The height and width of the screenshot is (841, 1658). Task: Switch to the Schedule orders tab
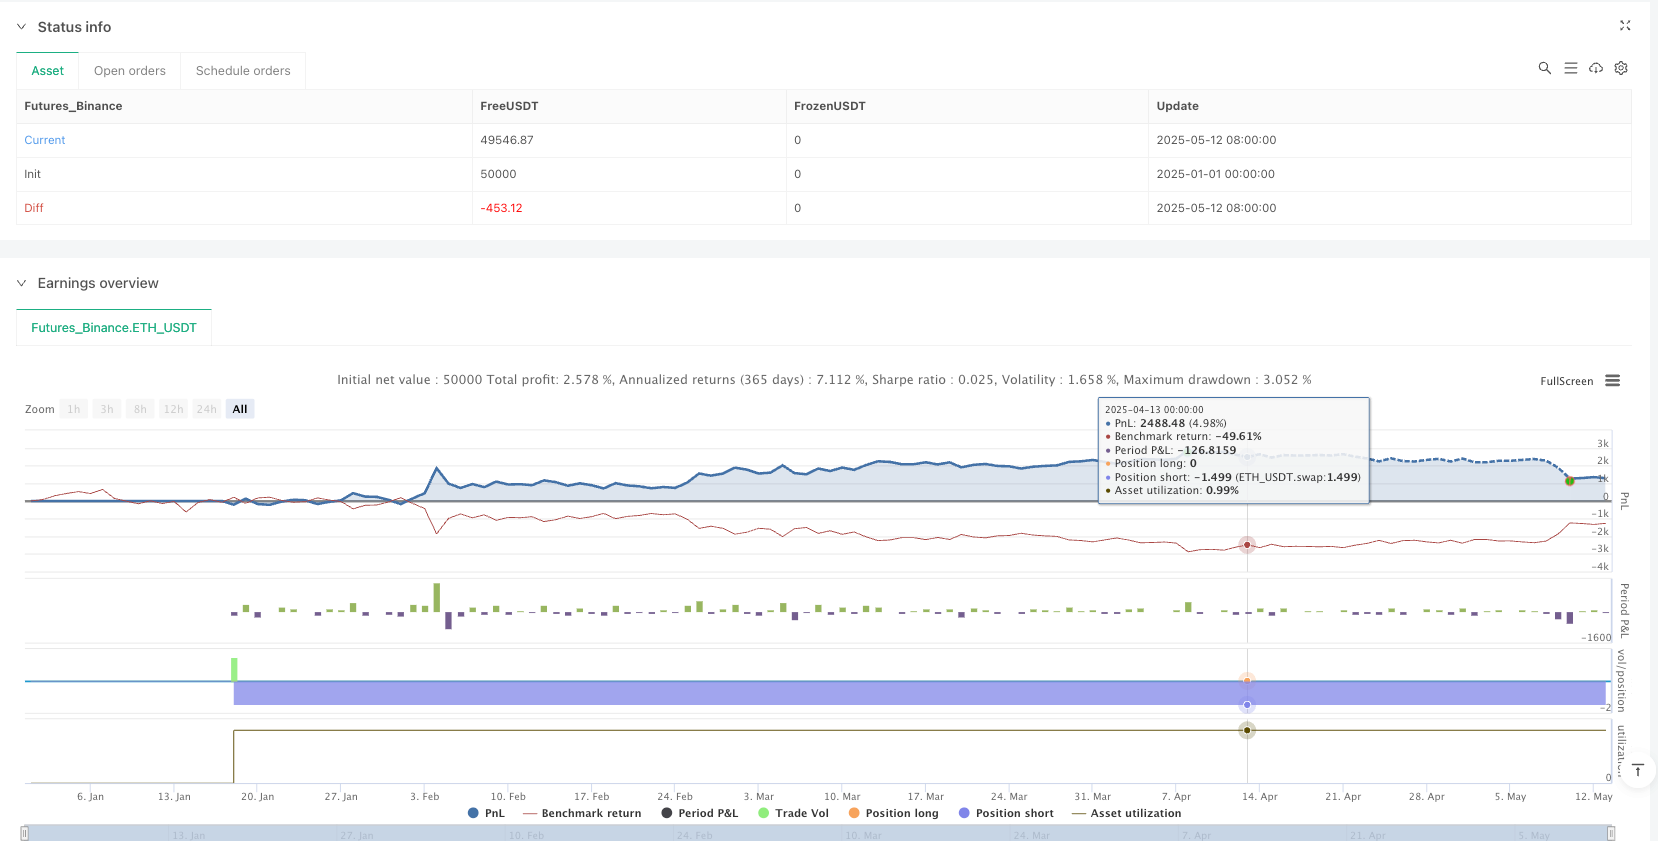click(x=243, y=71)
